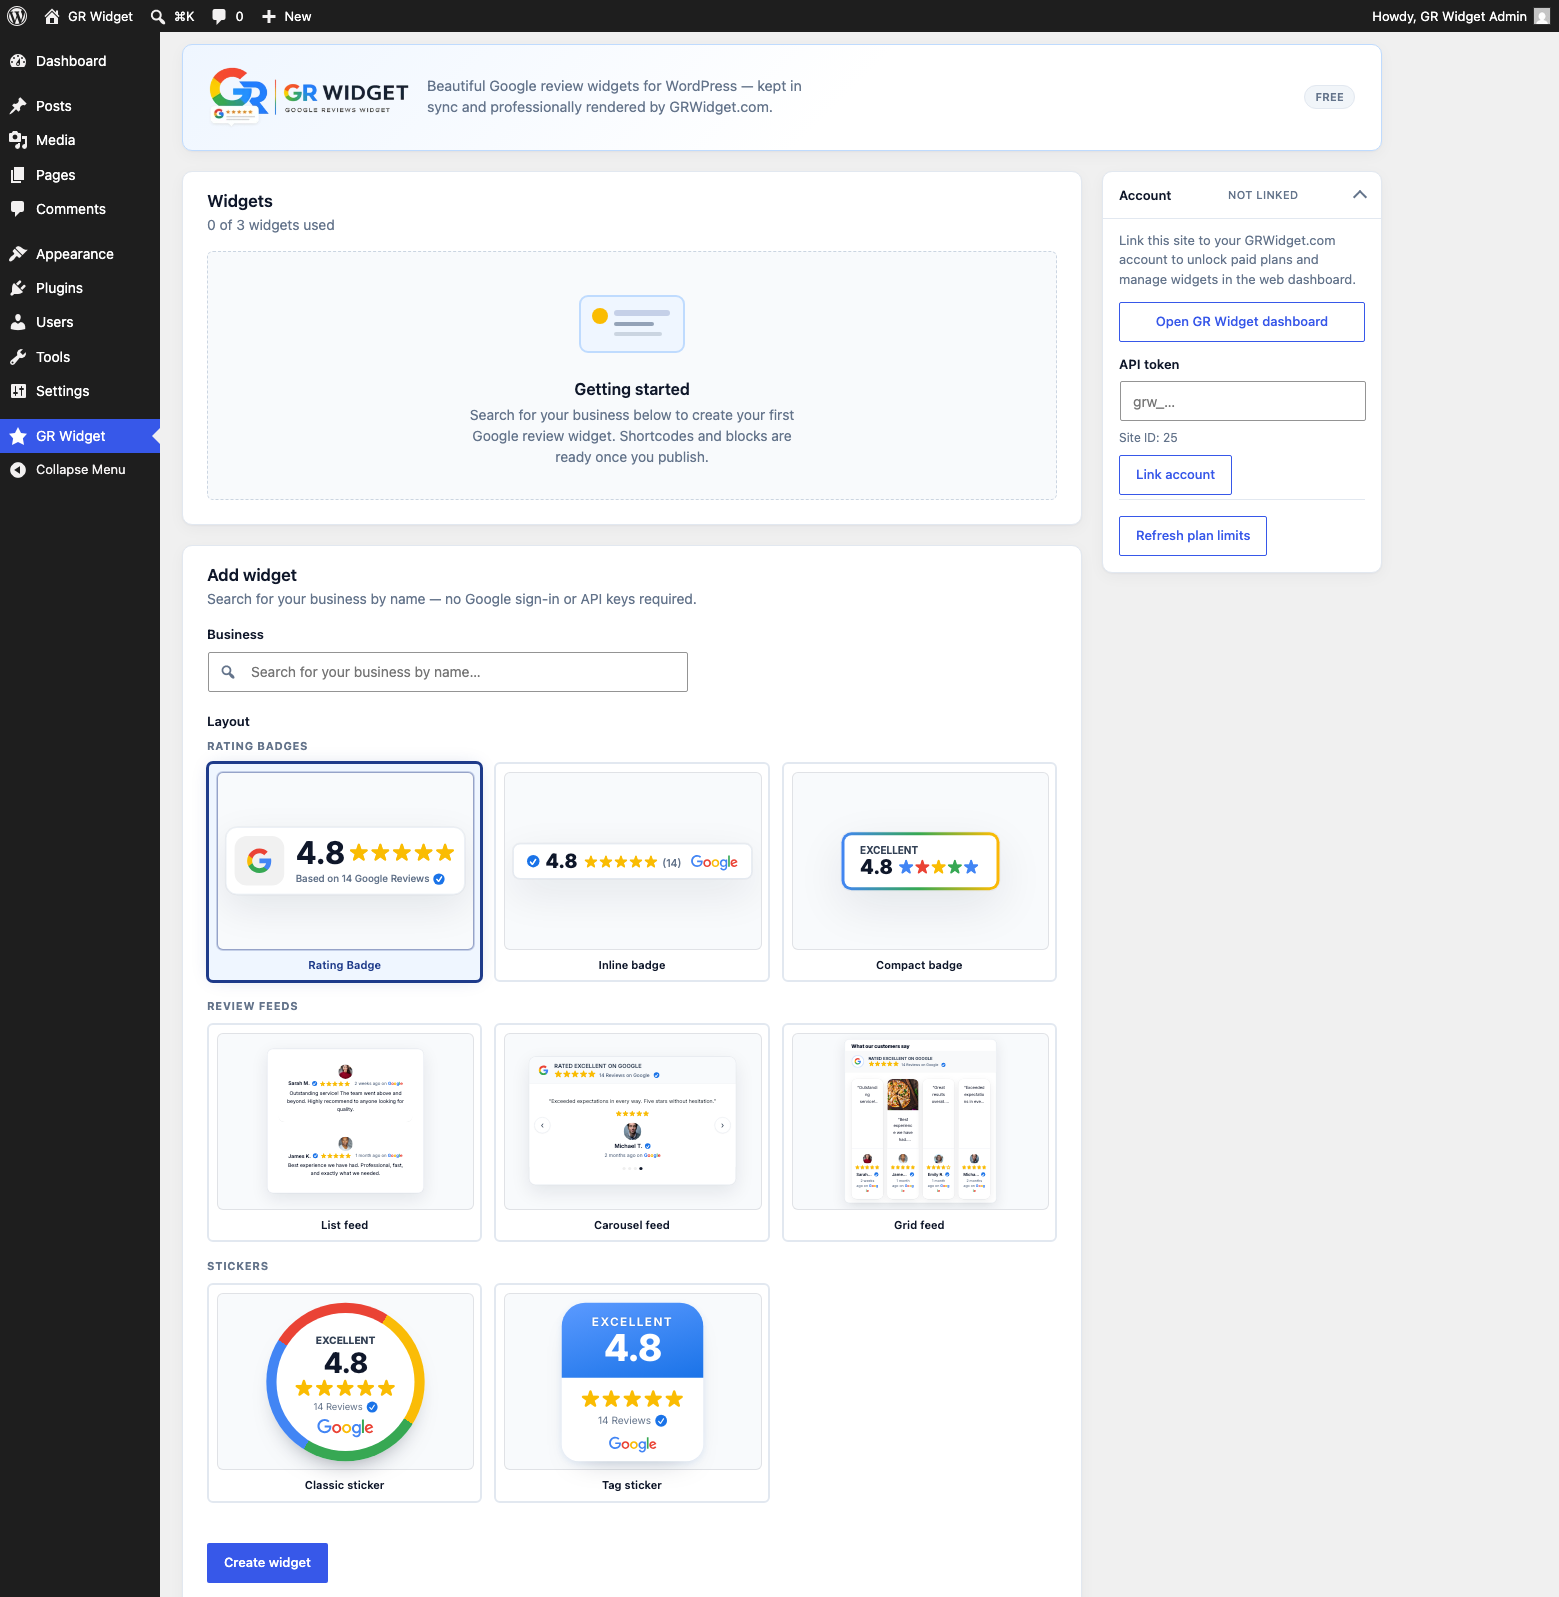The width and height of the screenshot is (1559, 1597).
Task: Click the GR Widget star icon
Action: tap(18, 436)
